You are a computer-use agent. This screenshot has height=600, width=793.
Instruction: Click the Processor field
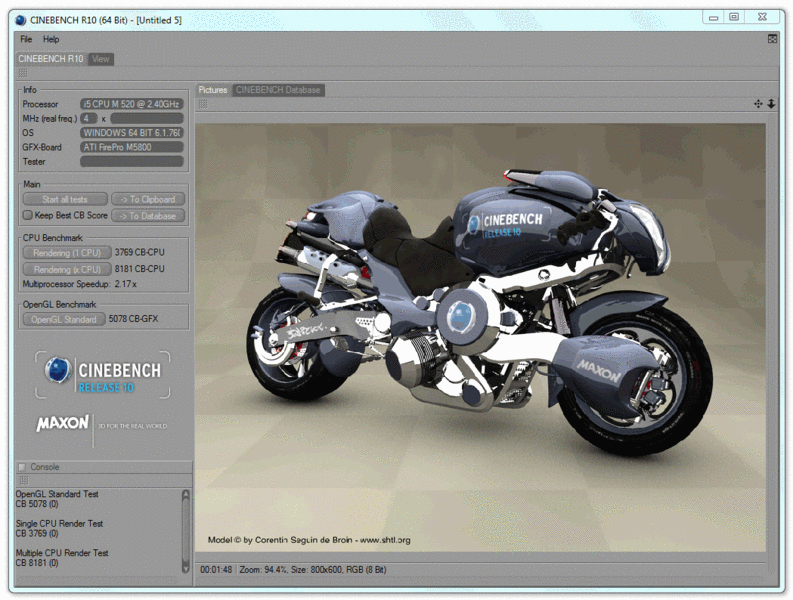[131, 104]
